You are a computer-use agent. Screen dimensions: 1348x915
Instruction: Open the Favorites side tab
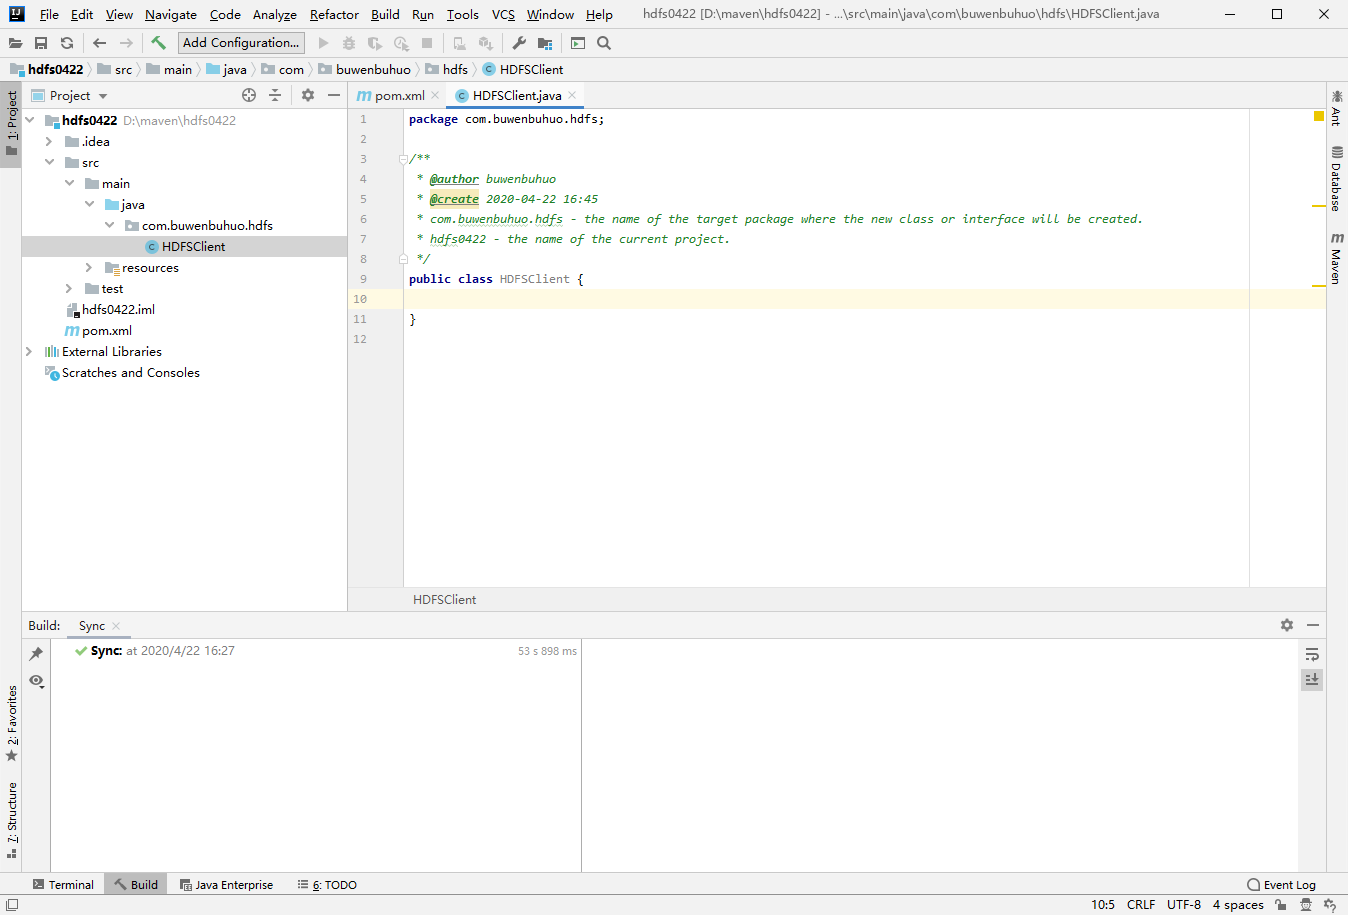[x=12, y=723]
